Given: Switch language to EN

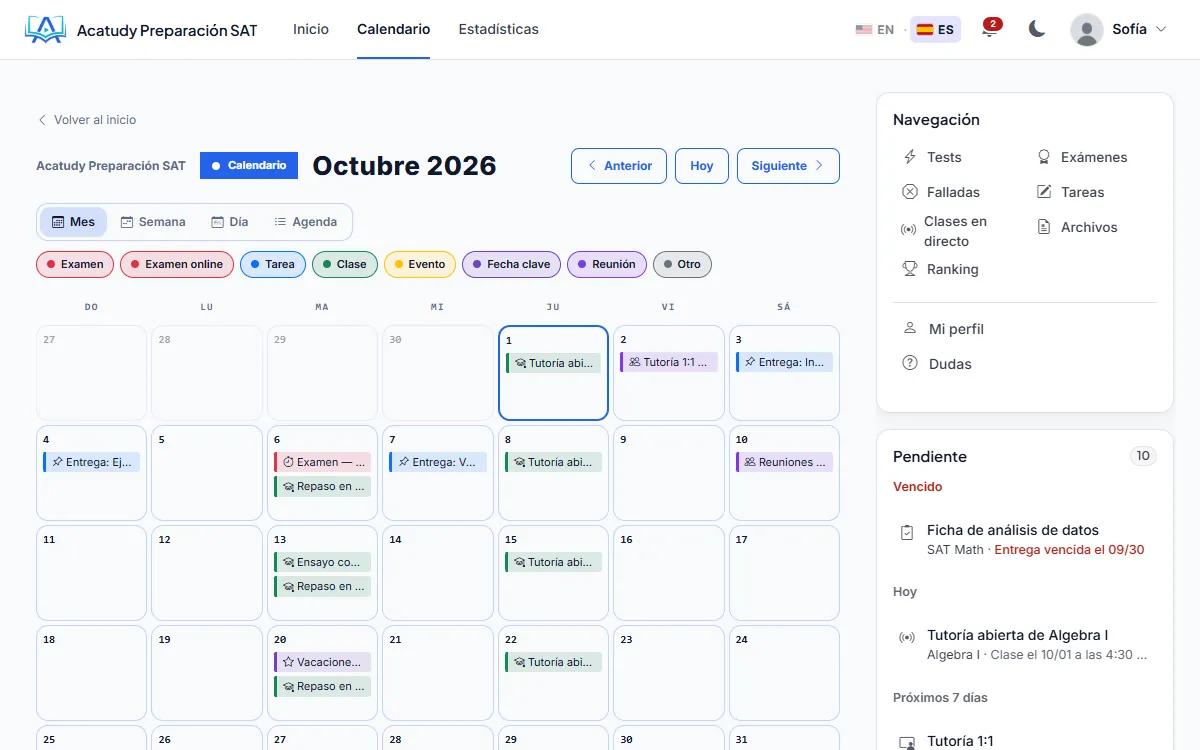Looking at the screenshot, I should 875,30.
